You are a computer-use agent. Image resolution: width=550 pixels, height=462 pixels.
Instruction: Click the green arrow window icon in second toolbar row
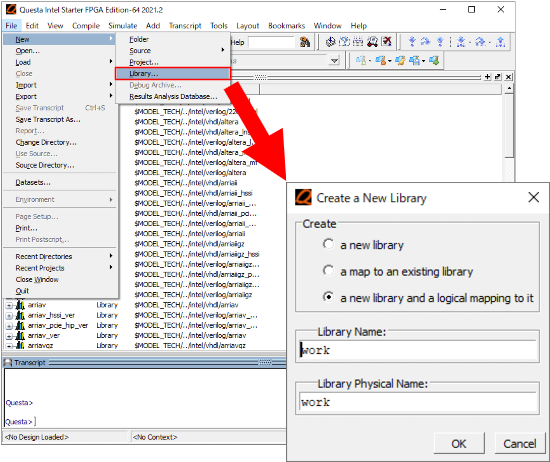(x=434, y=61)
